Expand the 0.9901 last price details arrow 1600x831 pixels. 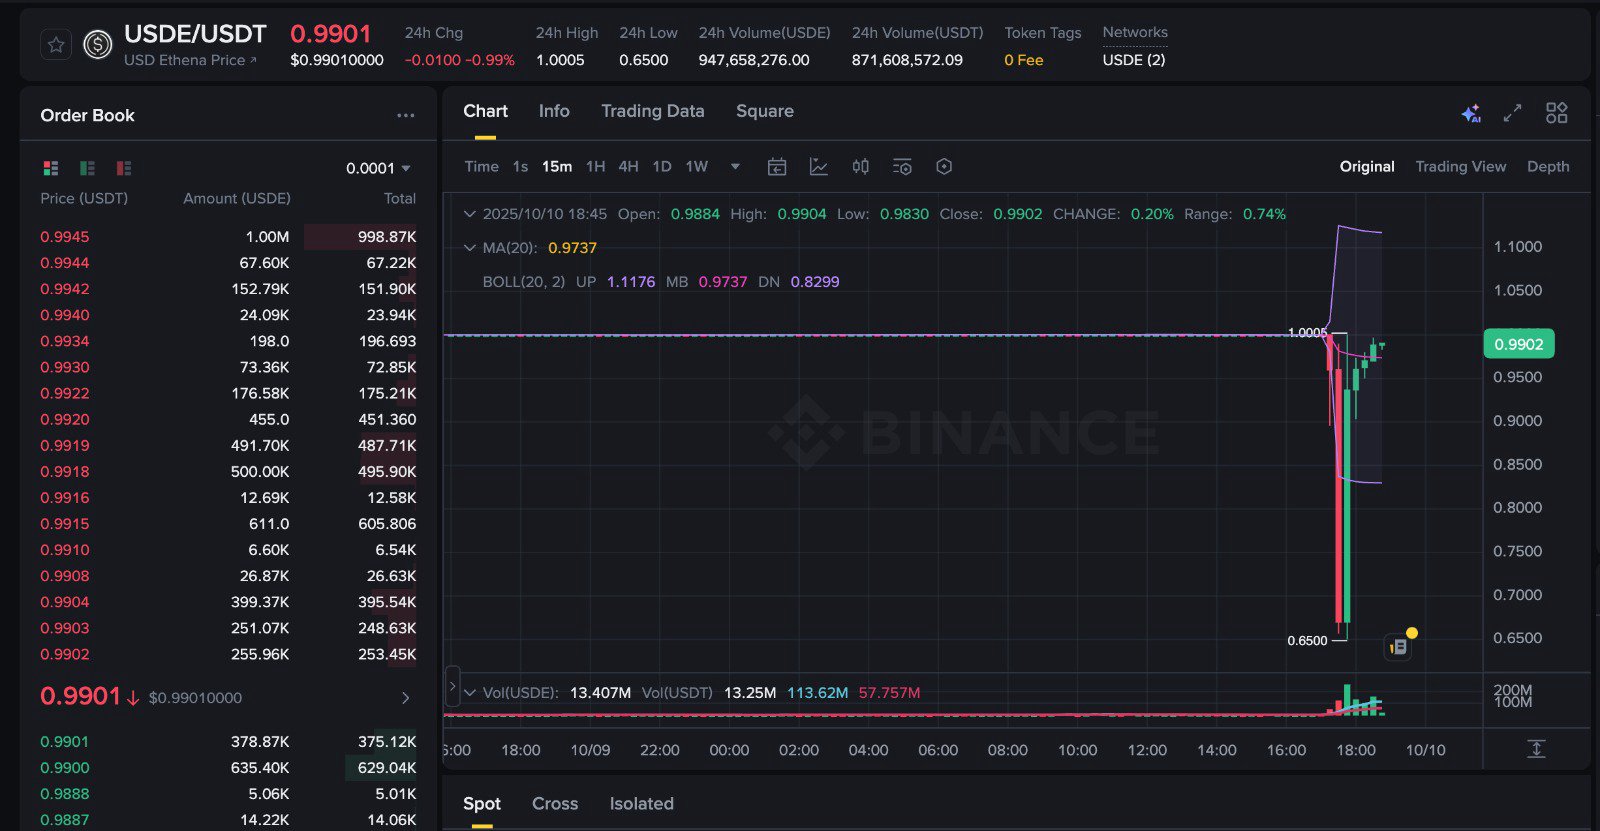(405, 698)
